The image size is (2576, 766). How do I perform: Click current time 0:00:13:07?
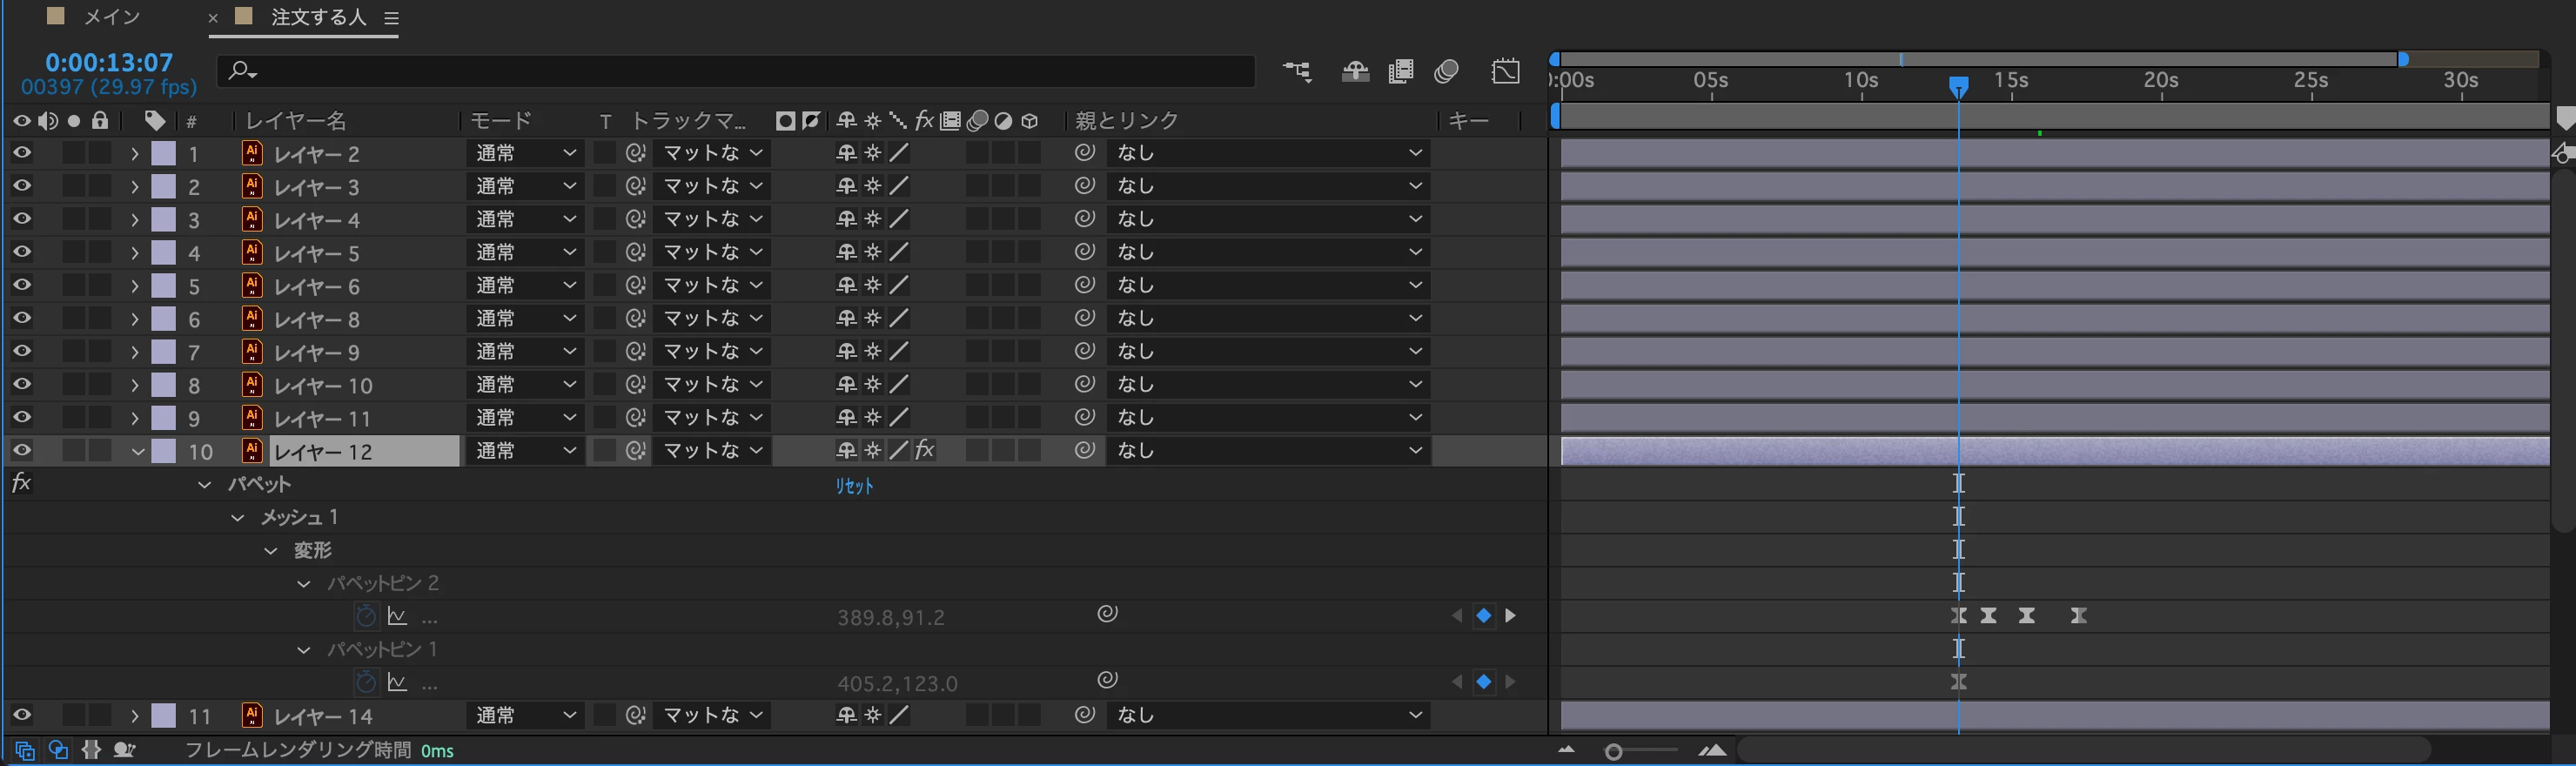pyautogui.click(x=109, y=62)
